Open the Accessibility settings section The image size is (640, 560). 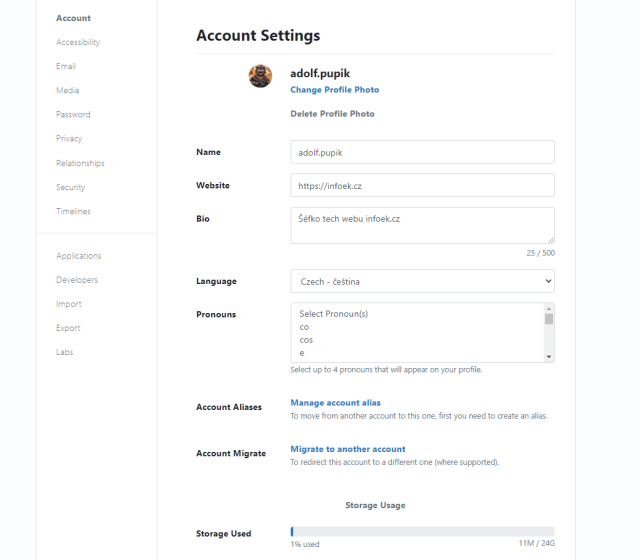78,42
